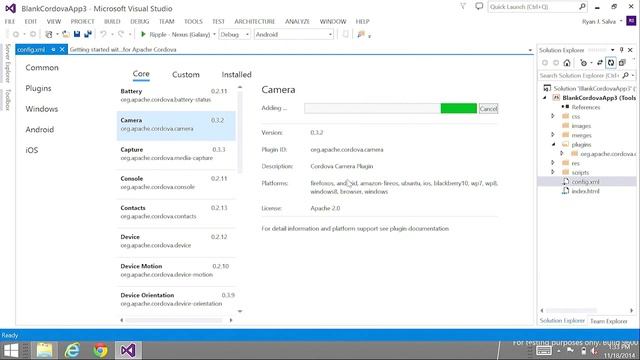Screen dimensions: 640x360
Task: Toggle auto-hide pin of Solution Explorer
Action: tap(622, 50)
